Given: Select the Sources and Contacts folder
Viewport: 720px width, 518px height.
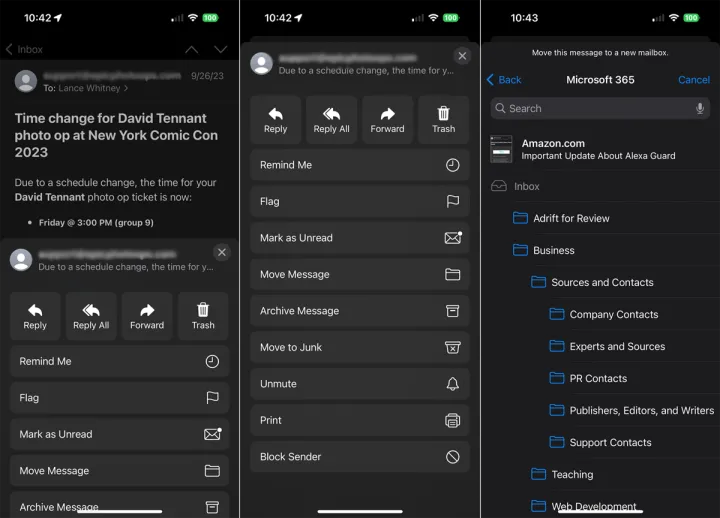Looking at the screenshot, I should click(602, 282).
